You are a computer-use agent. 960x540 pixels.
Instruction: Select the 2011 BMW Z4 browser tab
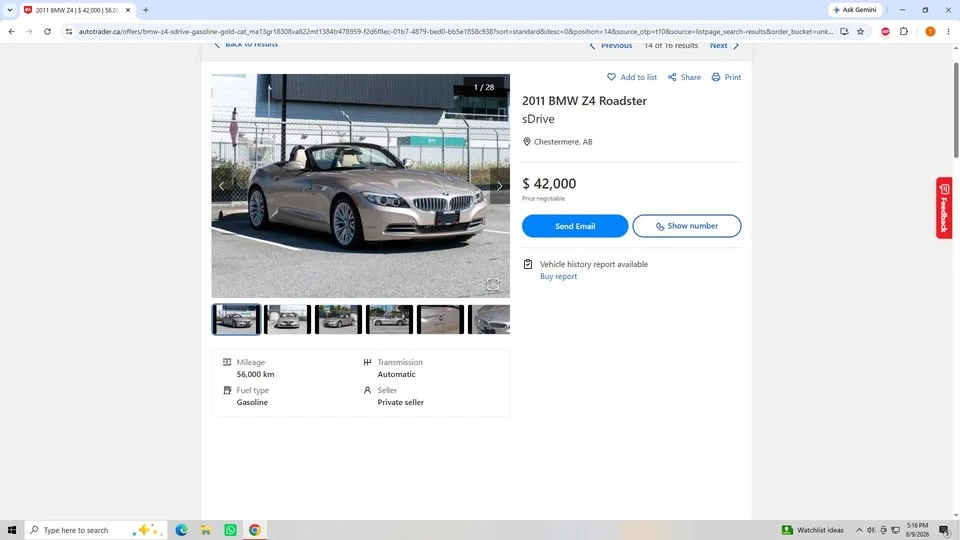coord(76,10)
